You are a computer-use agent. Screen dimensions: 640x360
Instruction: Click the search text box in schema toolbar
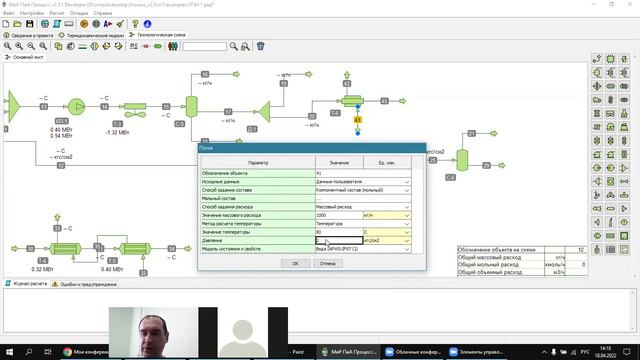(x=204, y=47)
